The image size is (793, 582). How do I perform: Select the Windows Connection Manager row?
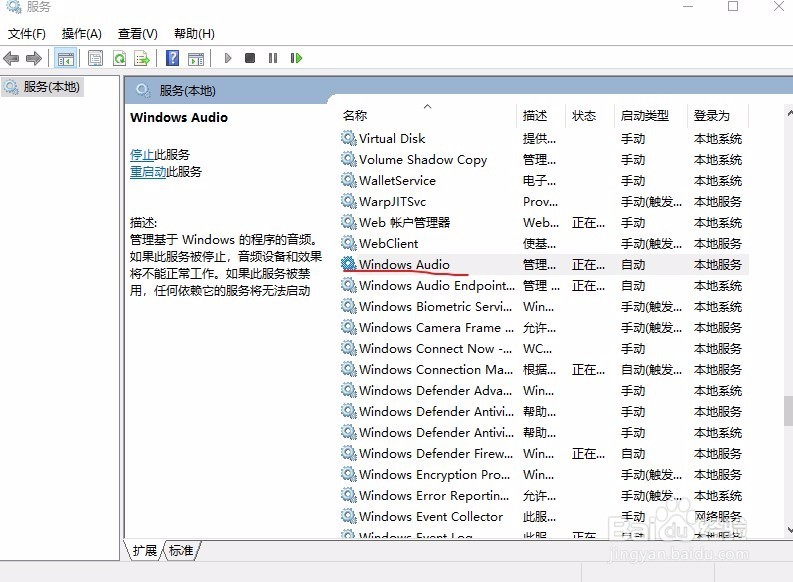click(x=544, y=370)
